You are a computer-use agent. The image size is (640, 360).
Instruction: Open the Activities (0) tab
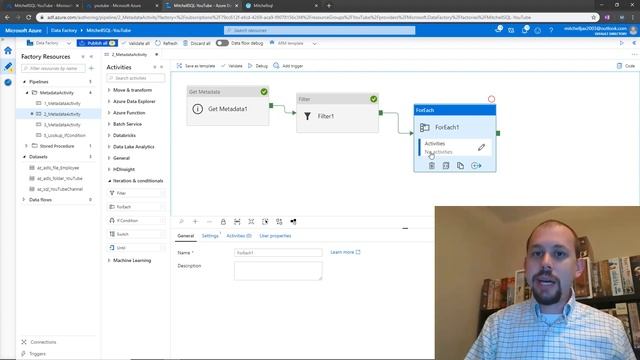(x=239, y=236)
